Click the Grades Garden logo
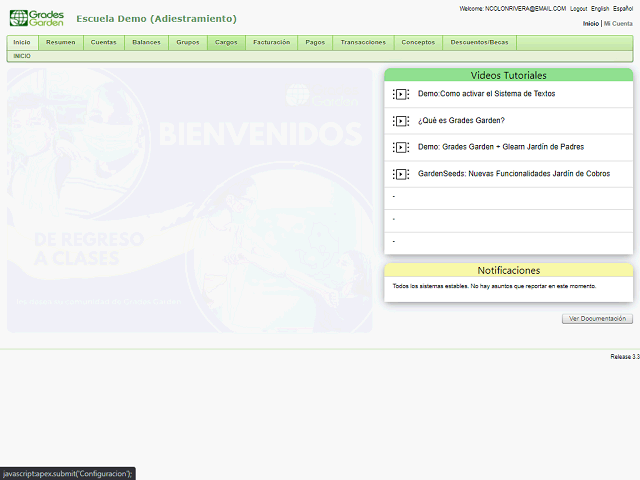This screenshot has width=640, height=480. 37,18
